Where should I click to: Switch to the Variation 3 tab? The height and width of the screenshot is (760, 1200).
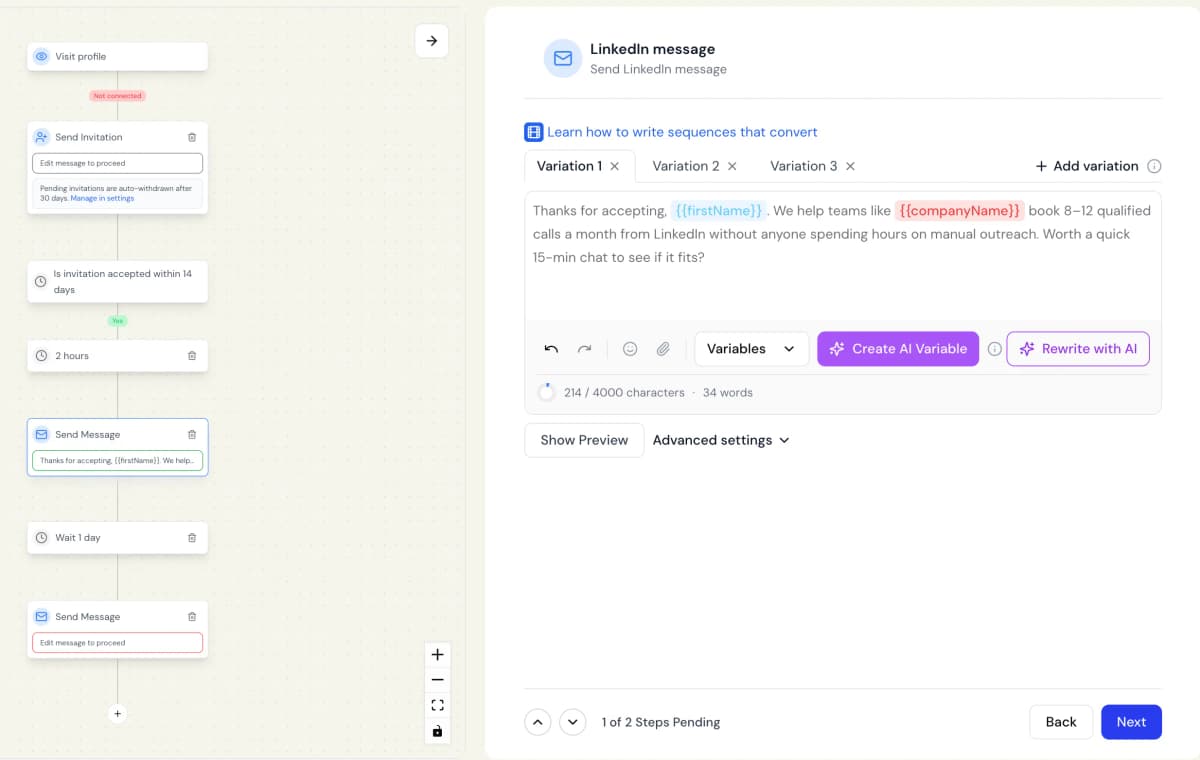click(x=804, y=166)
